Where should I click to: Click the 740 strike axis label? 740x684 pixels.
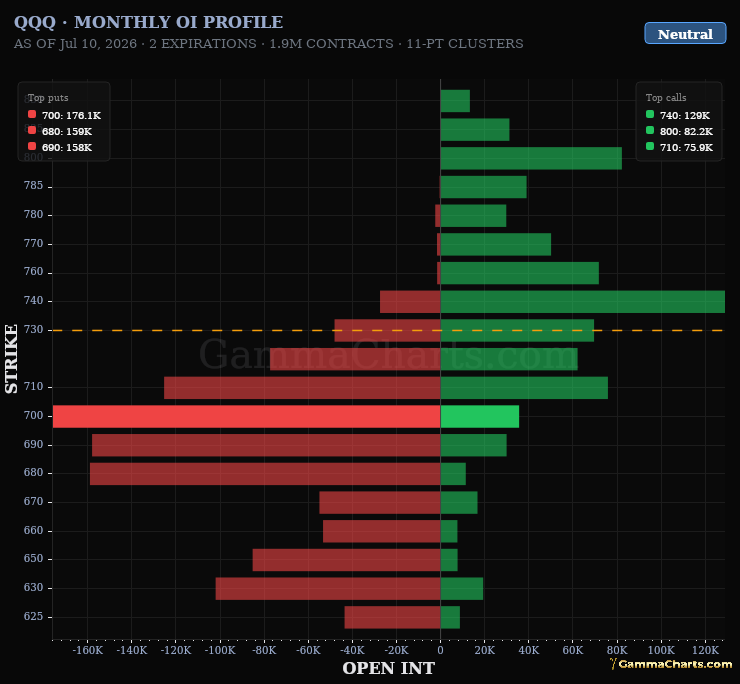[x=34, y=301]
